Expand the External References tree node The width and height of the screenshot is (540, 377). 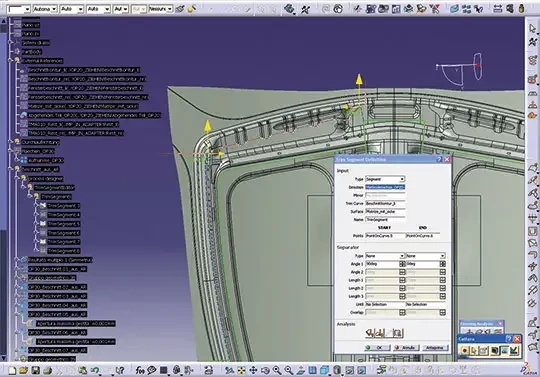click(10, 61)
